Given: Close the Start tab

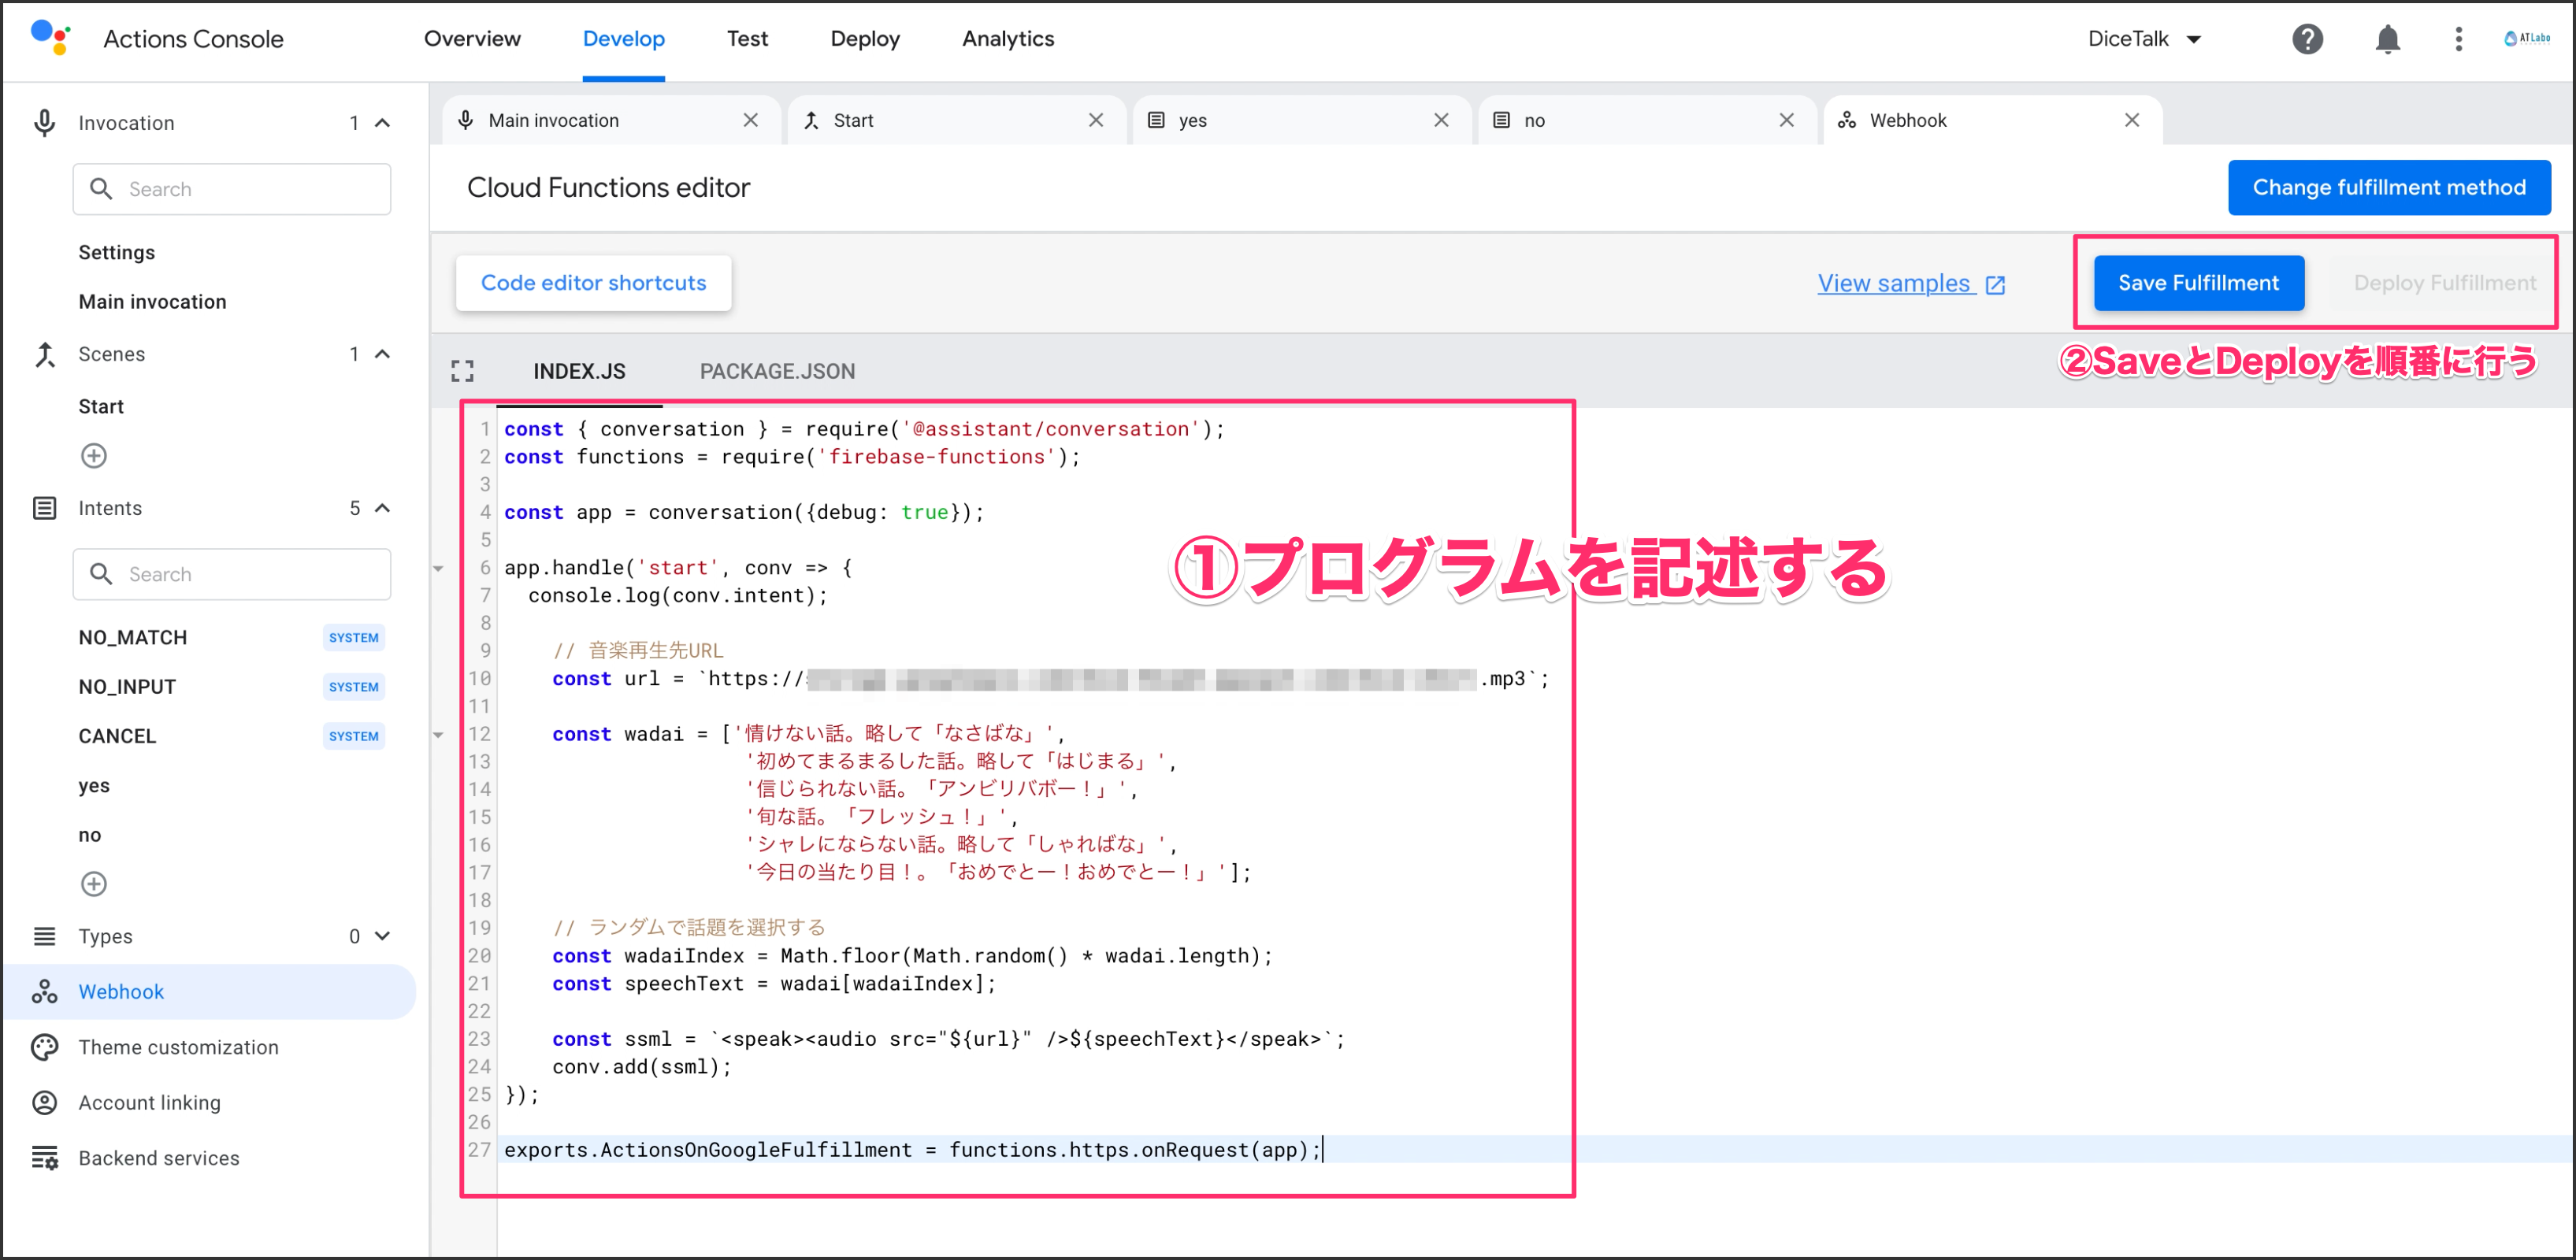Looking at the screenshot, I should coord(1096,120).
